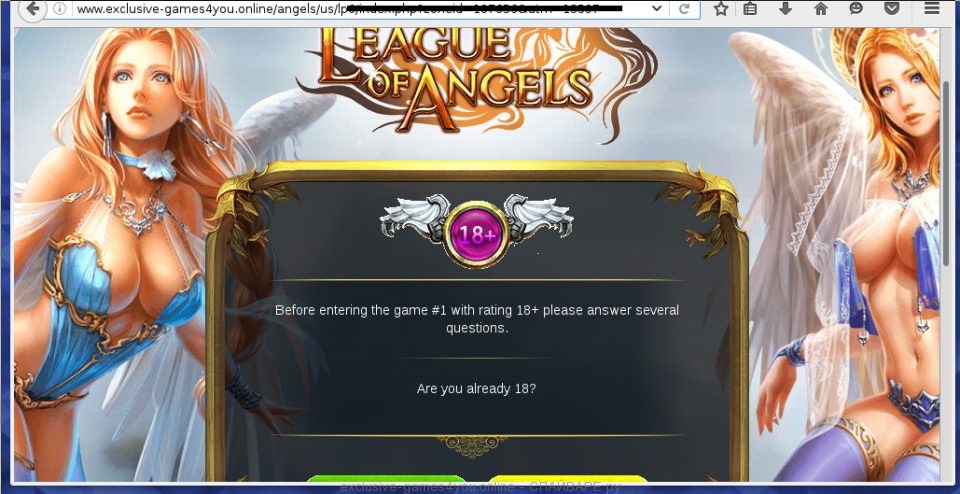Screen dimensions: 960x494
Task: Reload the page with the refresh icon
Action: tap(684, 9)
